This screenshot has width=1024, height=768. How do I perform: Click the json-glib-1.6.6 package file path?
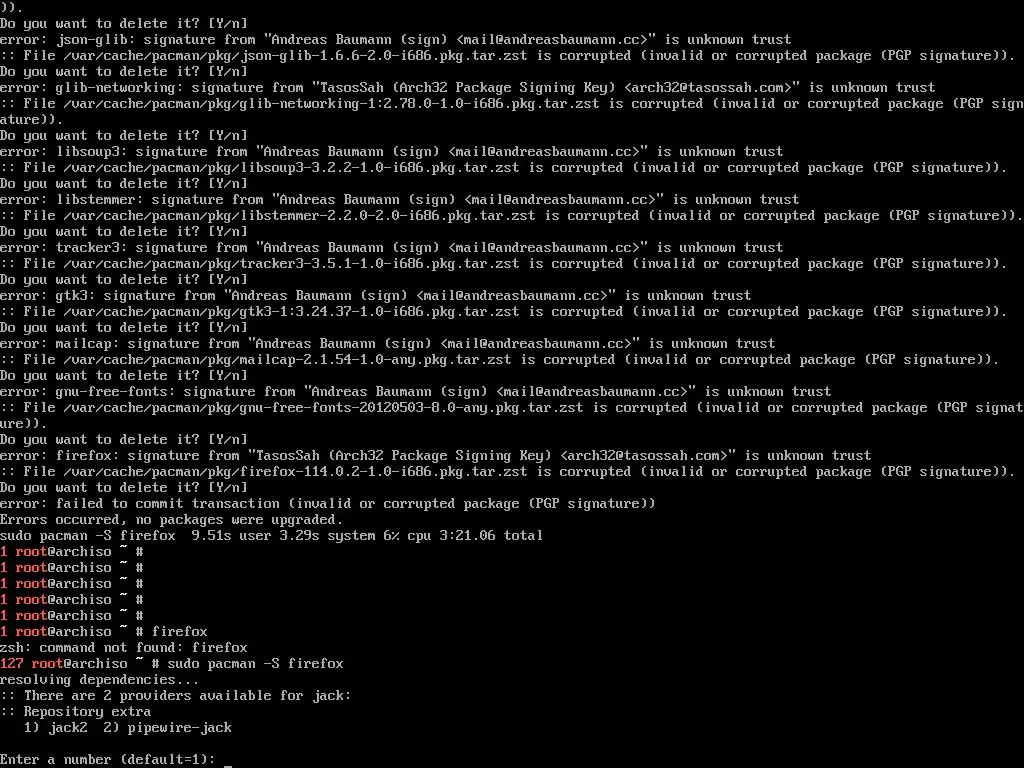[x=295, y=56]
